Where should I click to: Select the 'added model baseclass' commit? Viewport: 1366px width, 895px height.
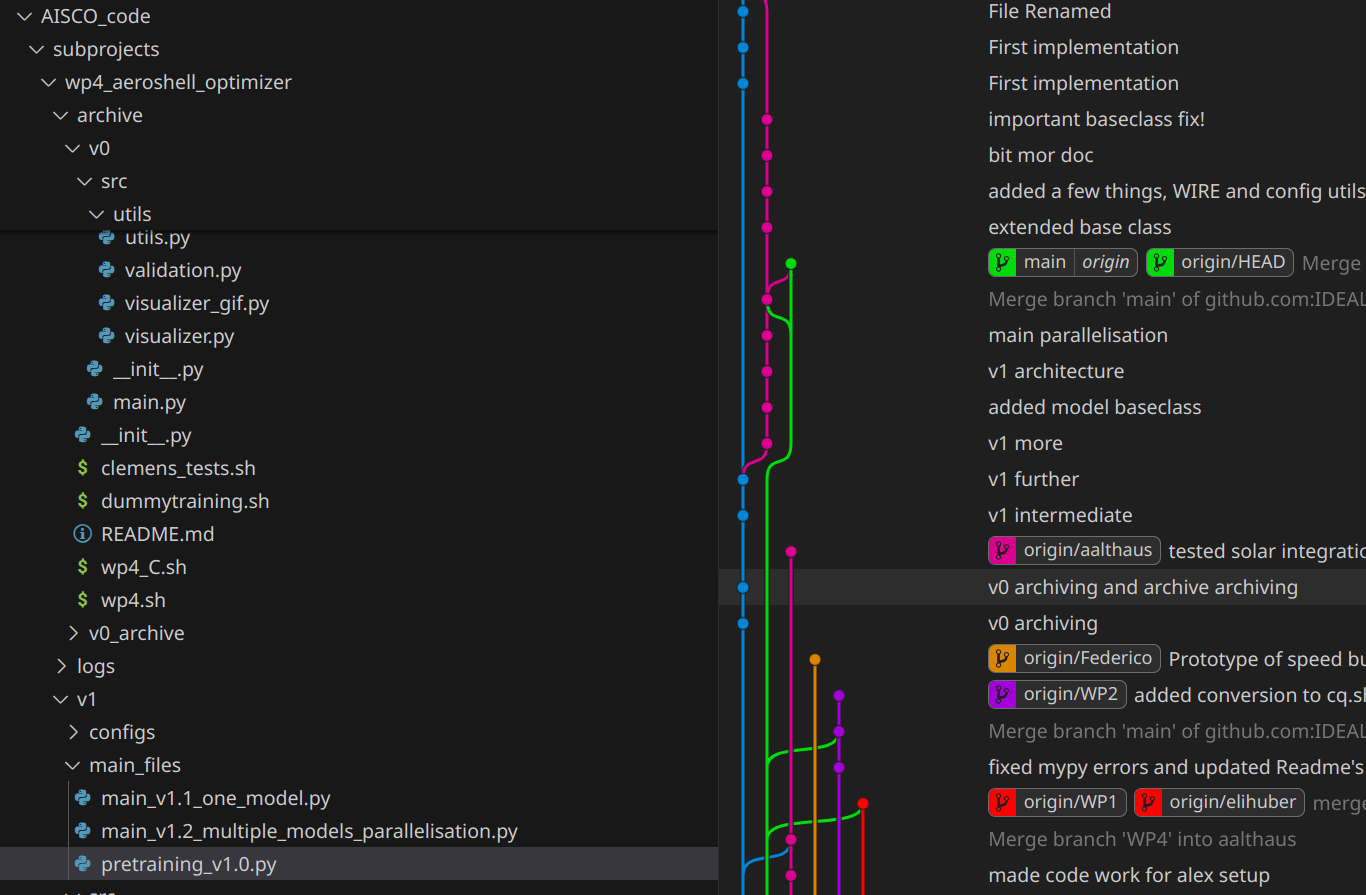[1094, 407]
